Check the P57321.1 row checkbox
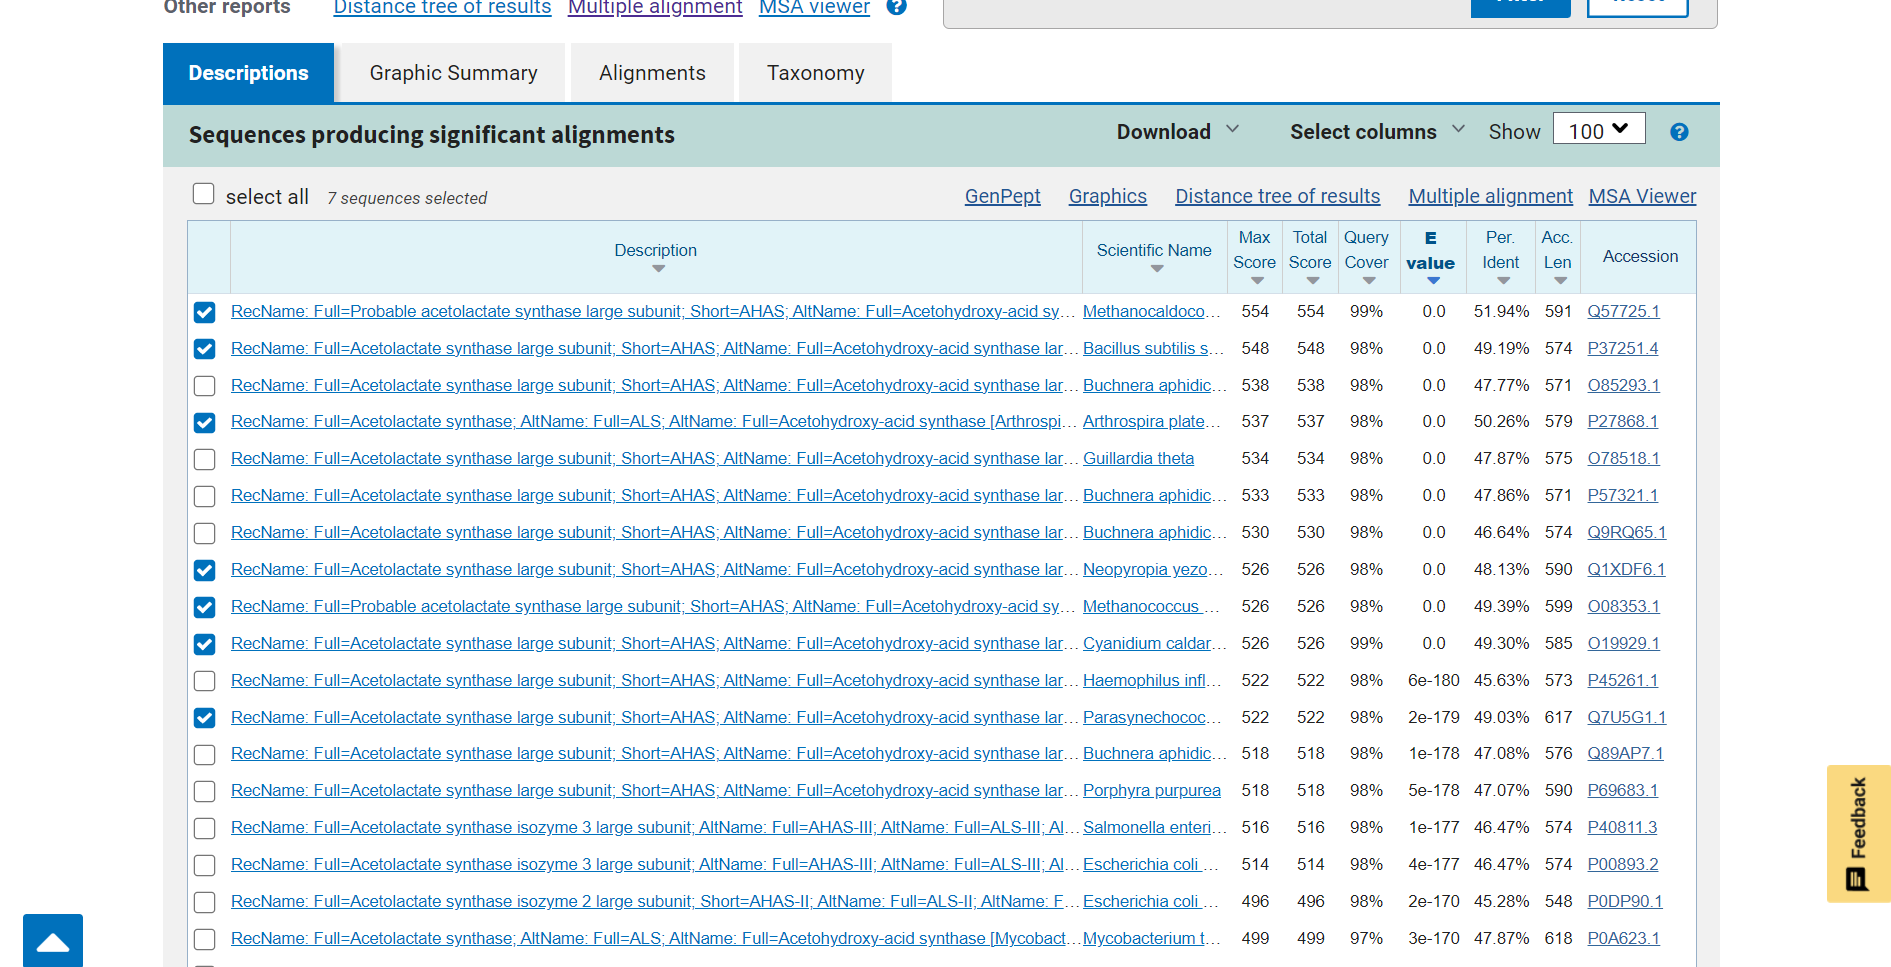Screen dimensions: 1891x967 point(205,497)
